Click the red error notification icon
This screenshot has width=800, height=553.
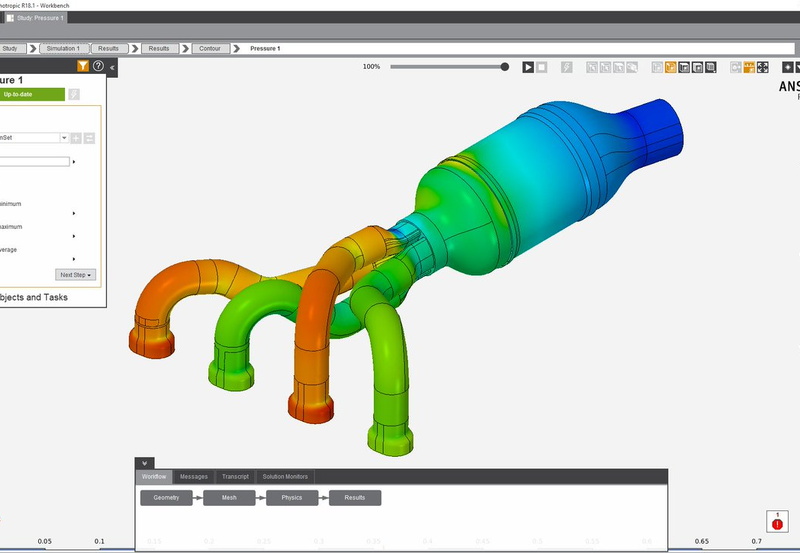777,522
